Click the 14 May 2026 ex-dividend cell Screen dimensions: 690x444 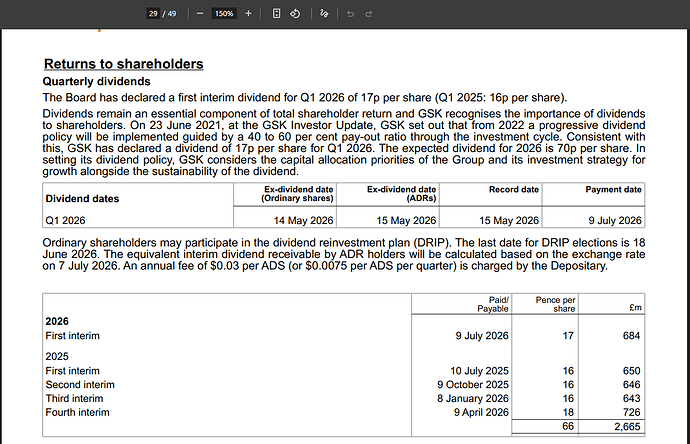coord(303,220)
